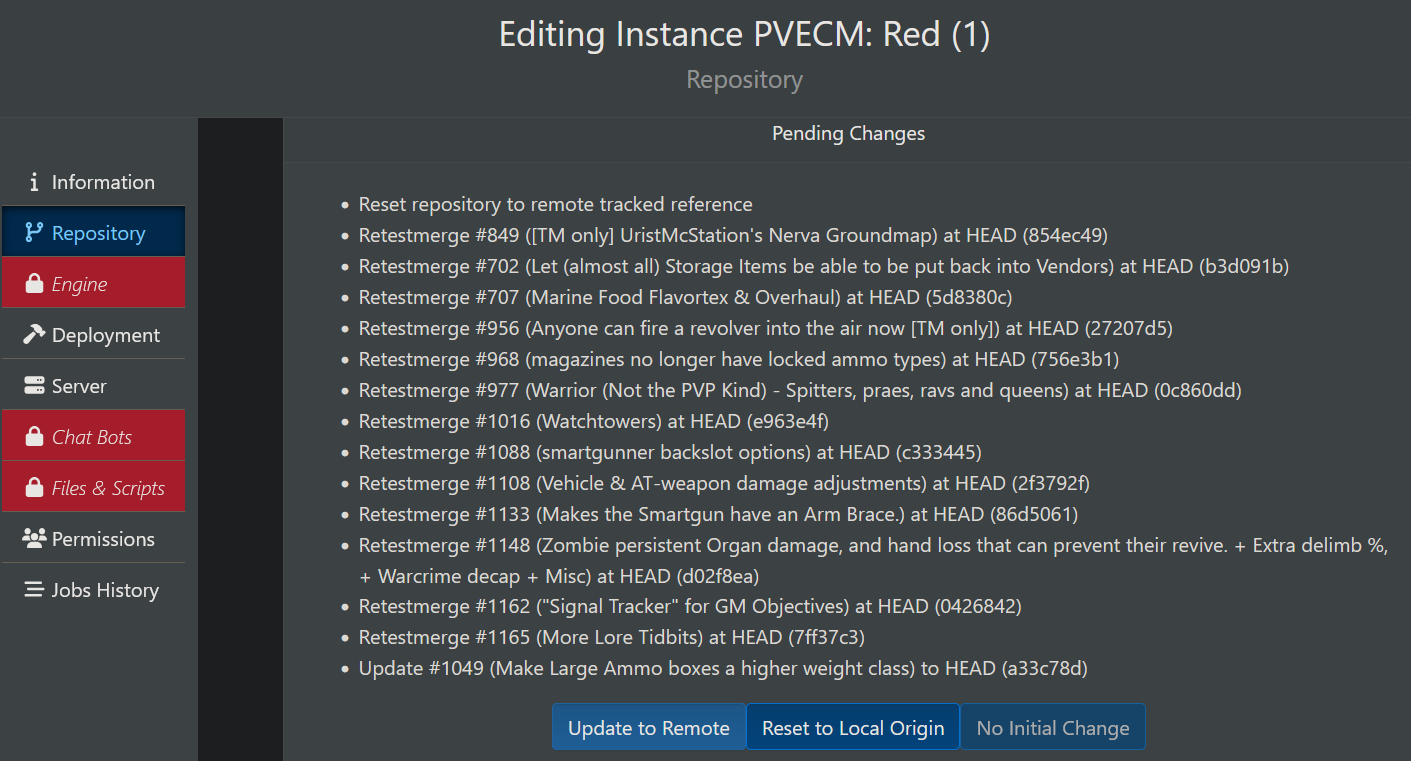Click the Reset to Local Origin button
1411x761 pixels.
[x=853, y=728]
